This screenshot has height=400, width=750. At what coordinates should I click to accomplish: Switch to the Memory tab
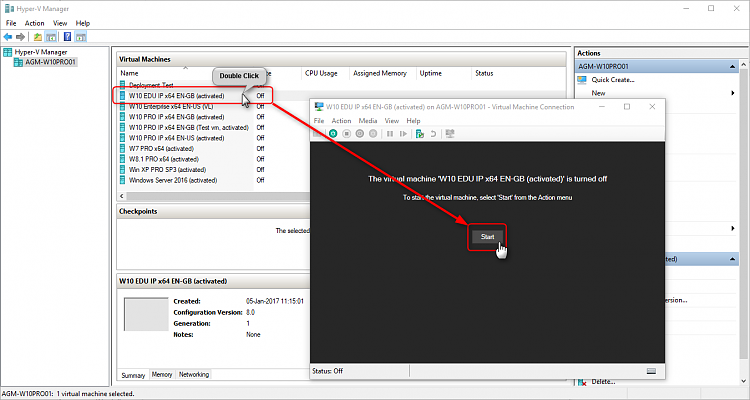tap(162, 375)
